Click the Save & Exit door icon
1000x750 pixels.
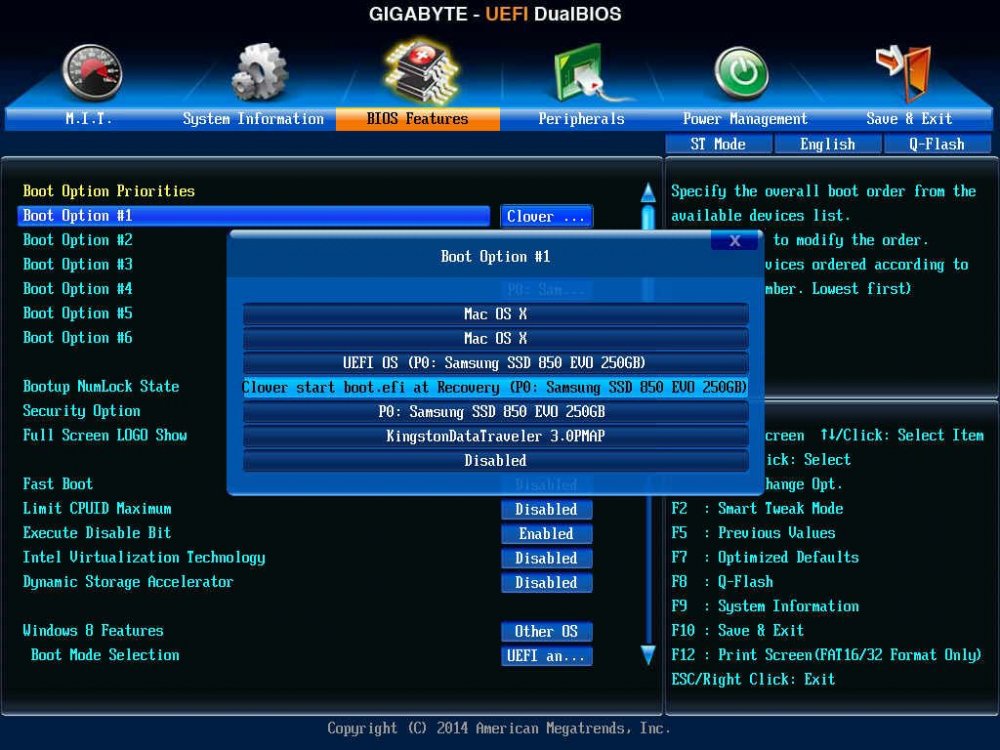(906, 73)
